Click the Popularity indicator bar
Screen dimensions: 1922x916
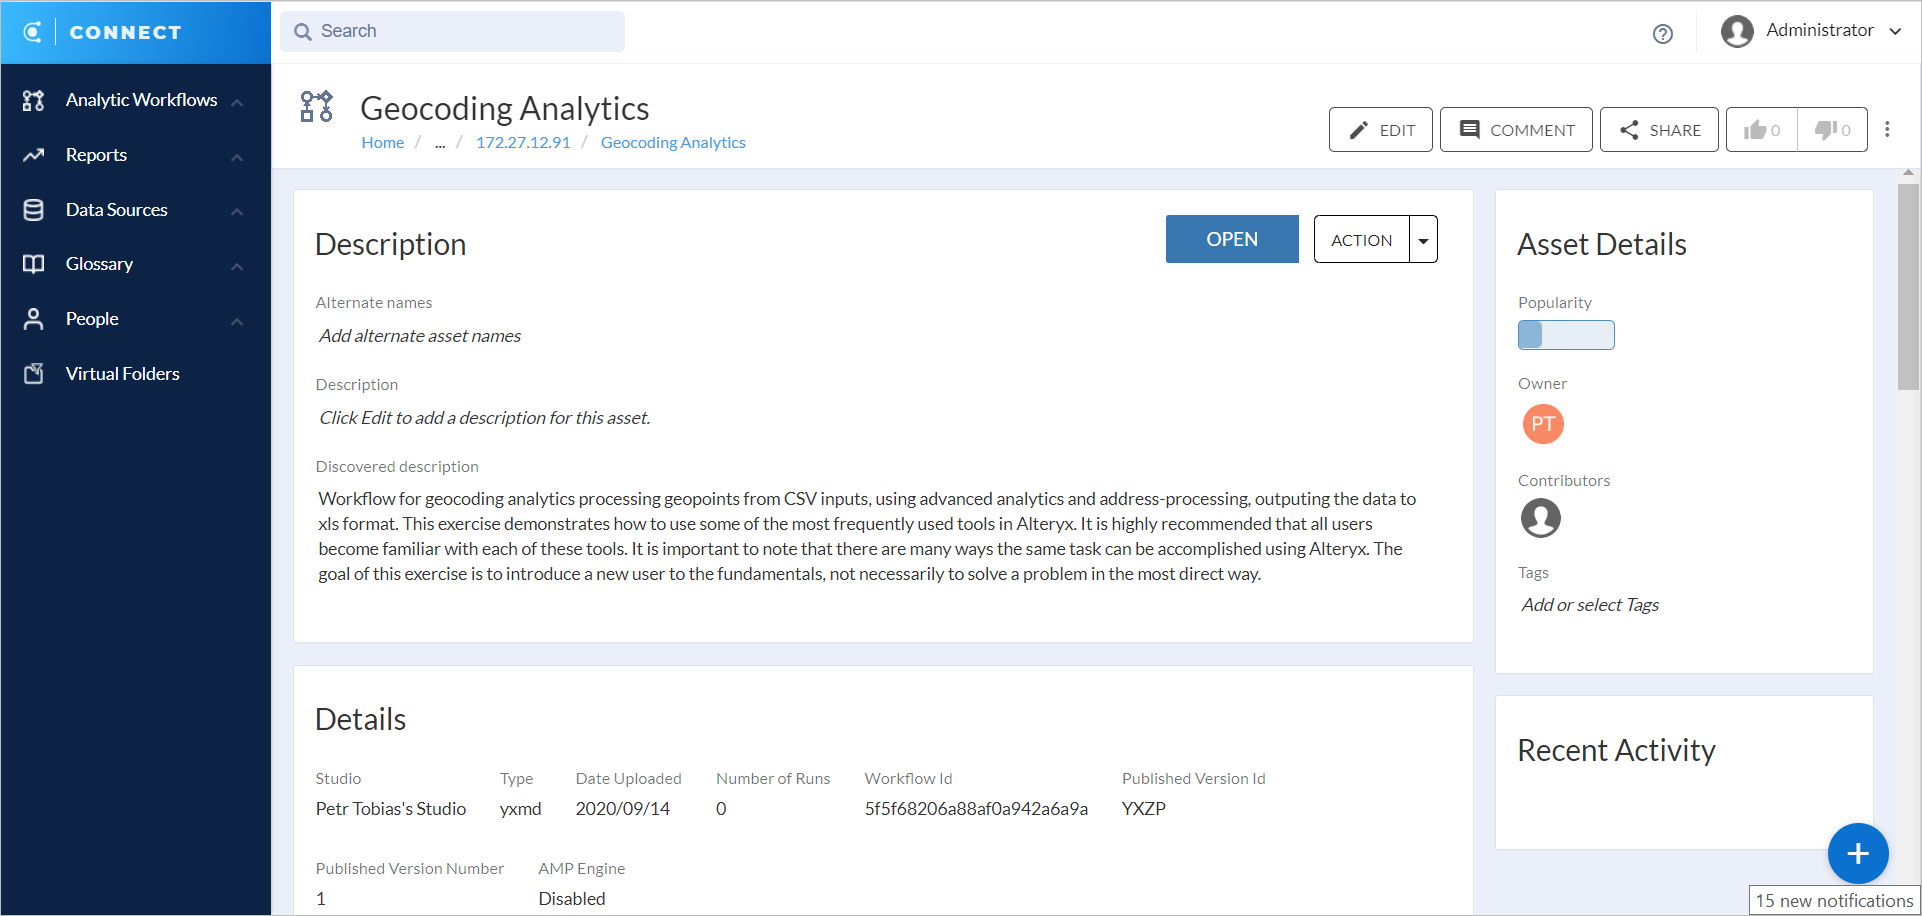[x=1565, y=335]
